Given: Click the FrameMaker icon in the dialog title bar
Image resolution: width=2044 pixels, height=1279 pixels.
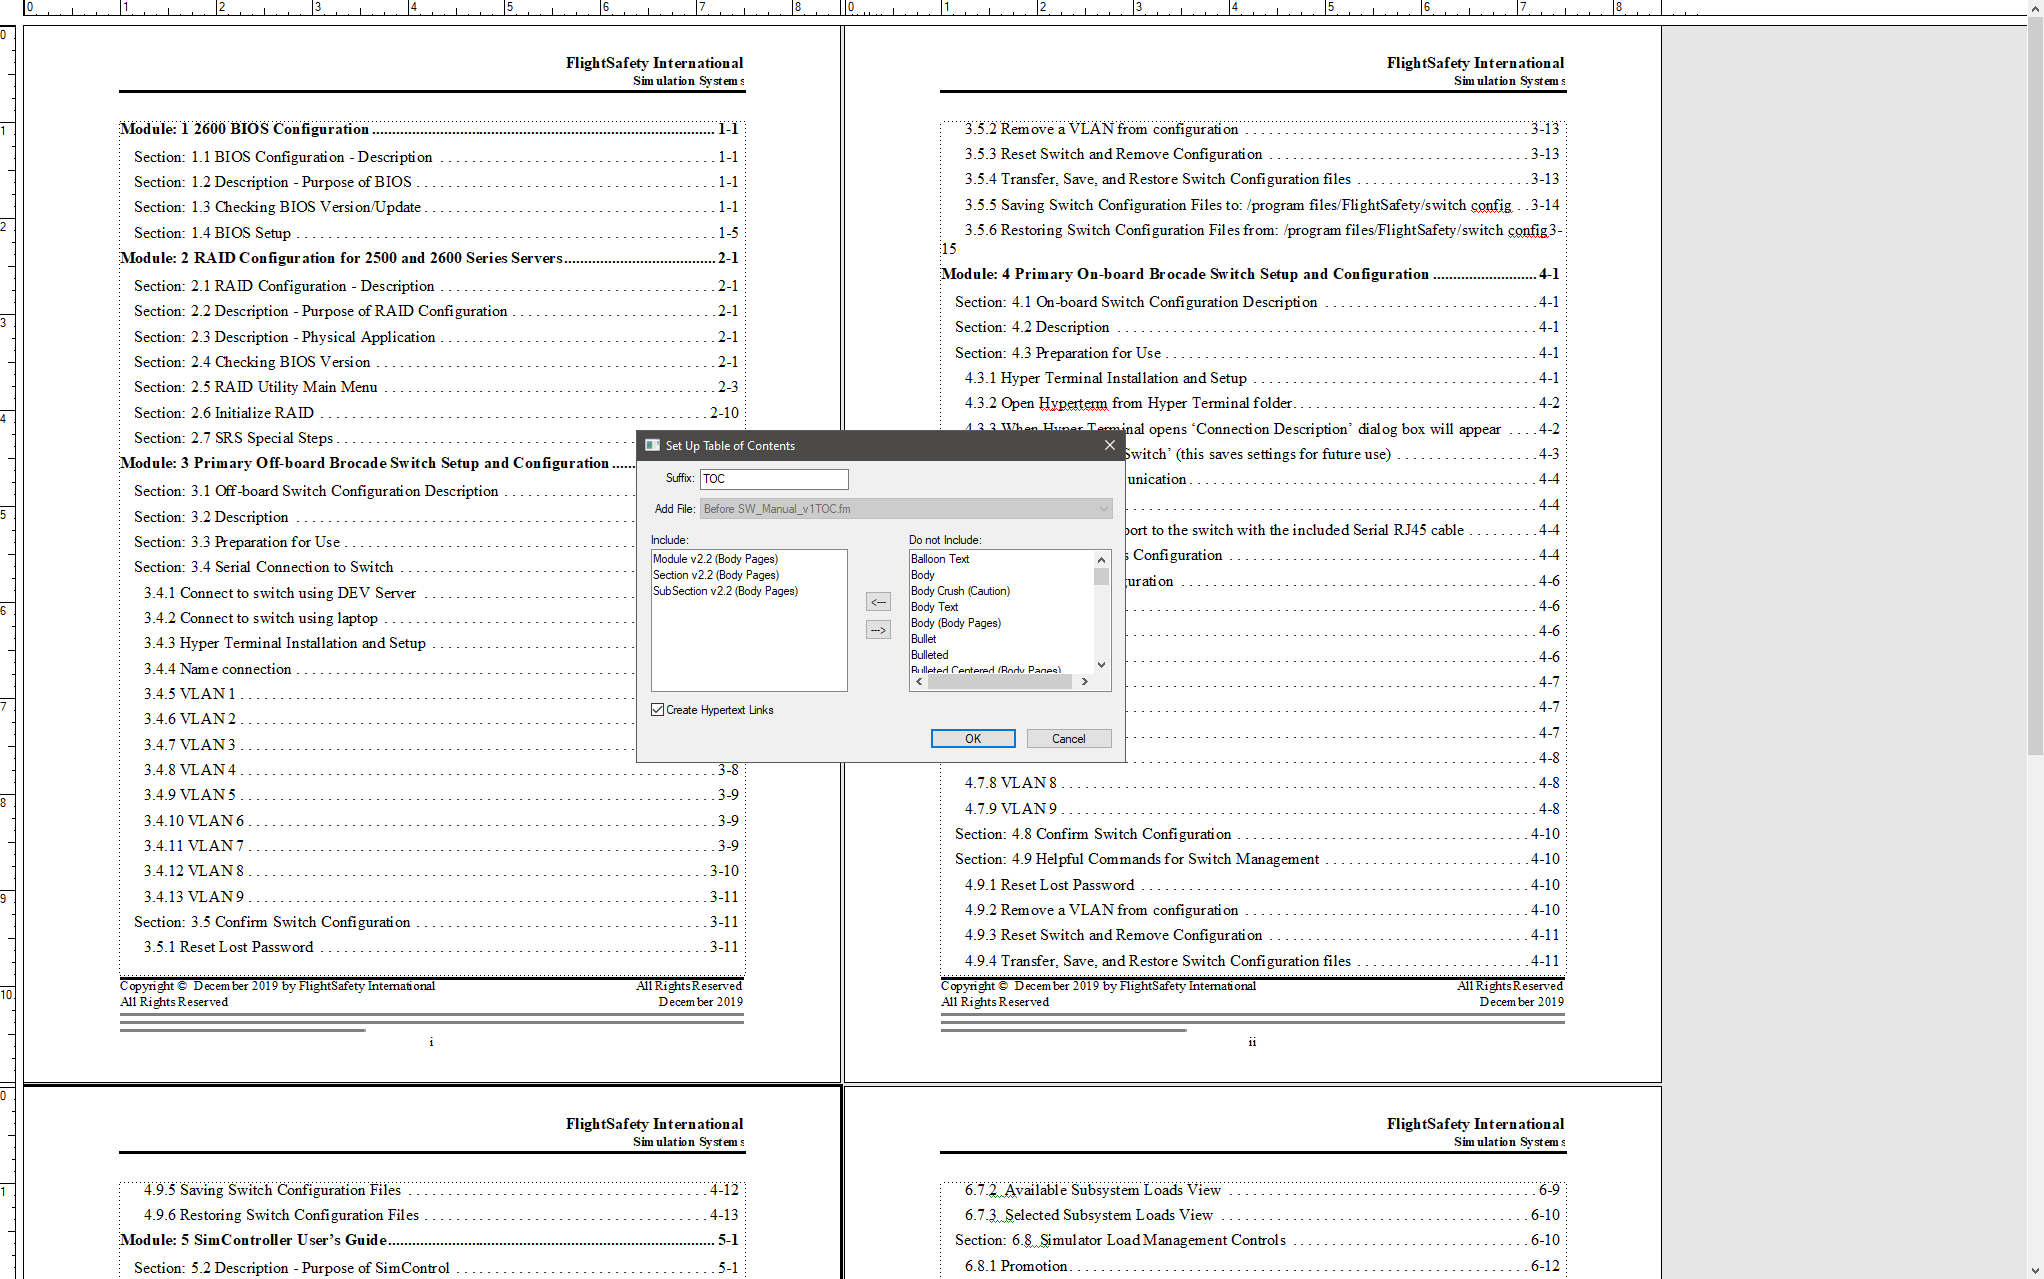Looking at the screenshot, I should tap(651, 445).
